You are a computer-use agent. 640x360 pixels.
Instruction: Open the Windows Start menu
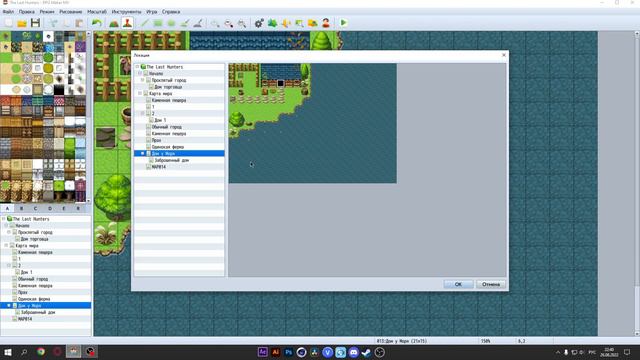(x=7, y=352)
